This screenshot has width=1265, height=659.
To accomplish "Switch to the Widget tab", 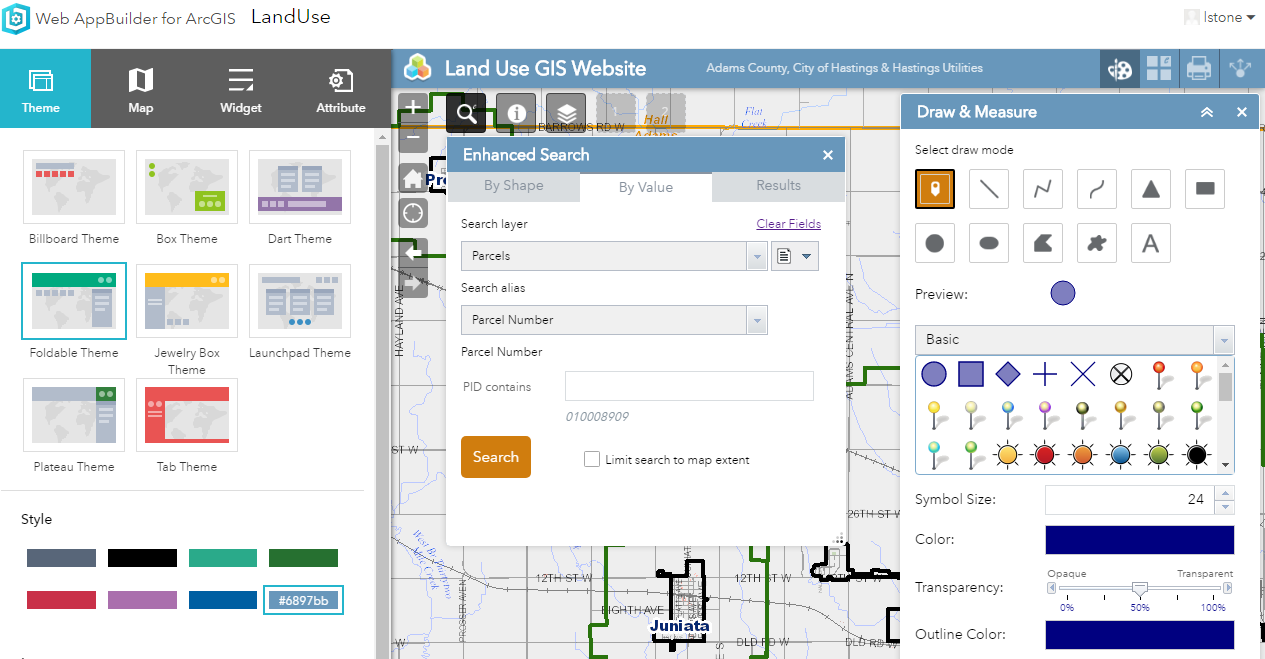I will pyautogui.click(x=241, y=89).
